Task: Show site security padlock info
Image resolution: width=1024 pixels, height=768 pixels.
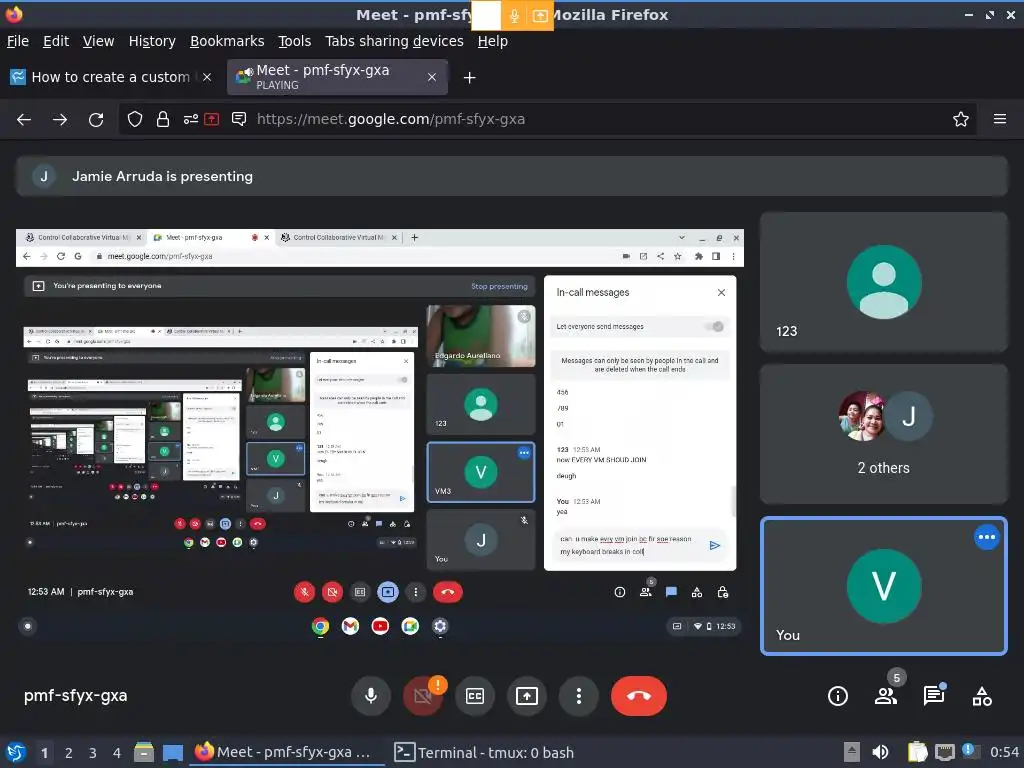Action: click(163, 120)
